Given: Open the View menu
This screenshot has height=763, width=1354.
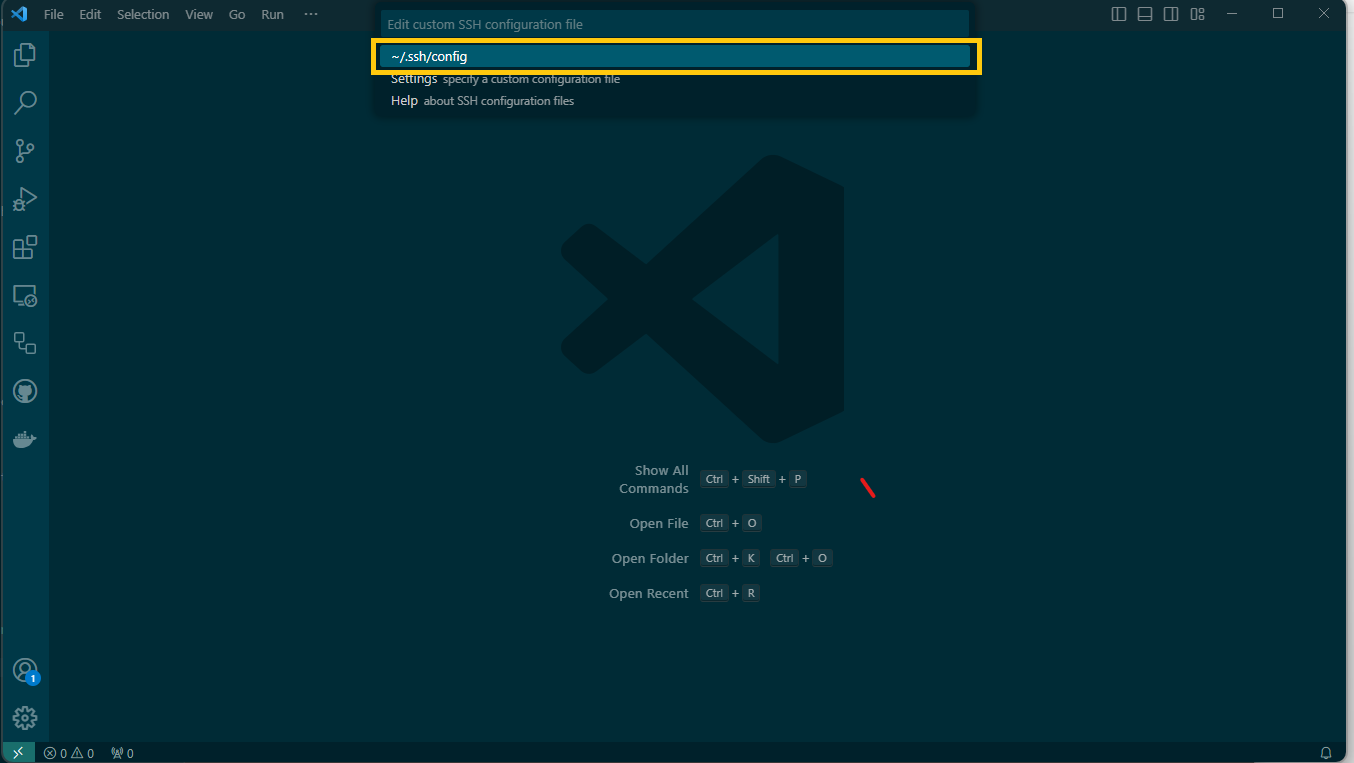Looking at the screenshot, I should (x=198, y=14).
